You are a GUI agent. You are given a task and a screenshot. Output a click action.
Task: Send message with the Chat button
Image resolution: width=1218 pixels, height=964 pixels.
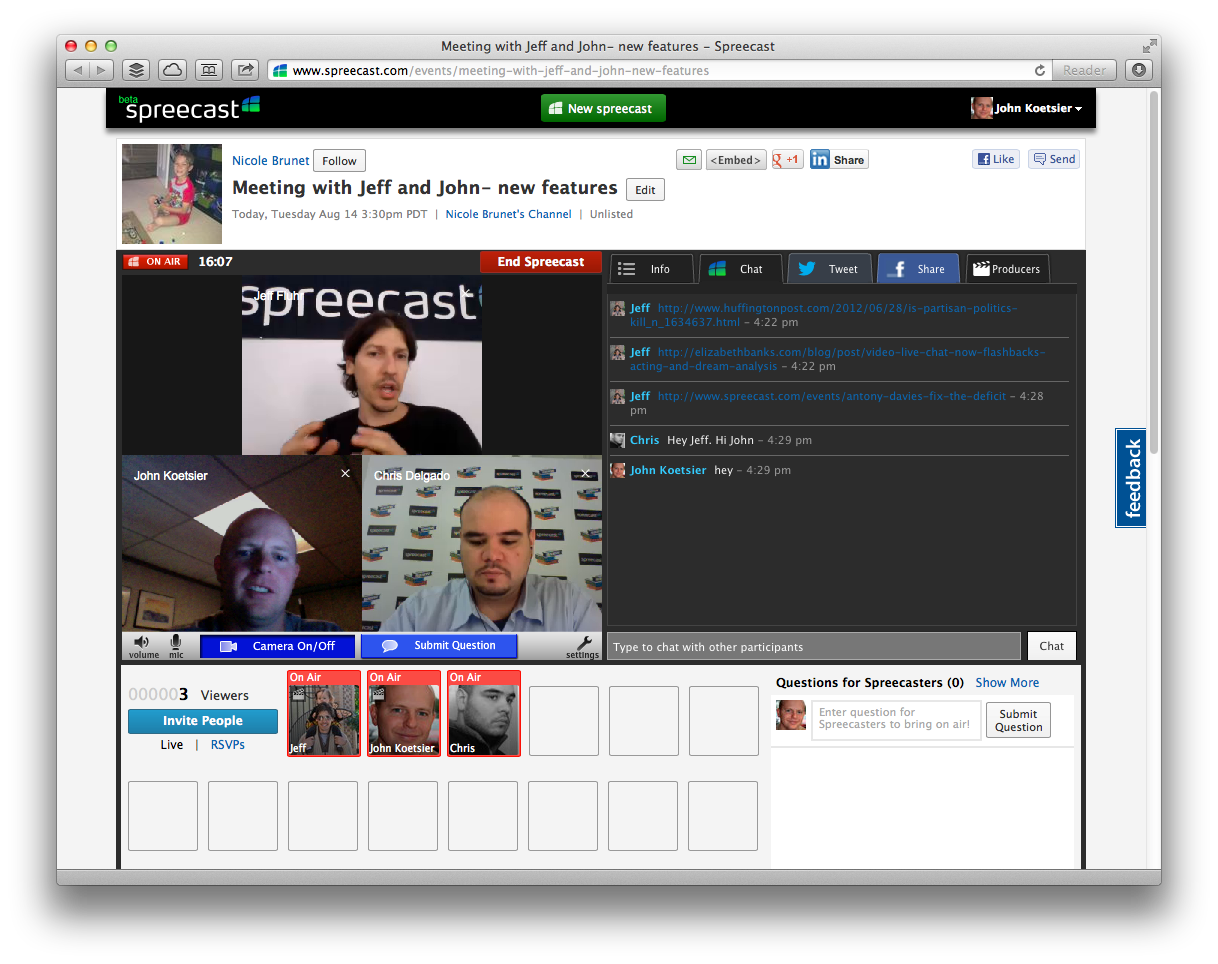click(x=1051, y=646)
